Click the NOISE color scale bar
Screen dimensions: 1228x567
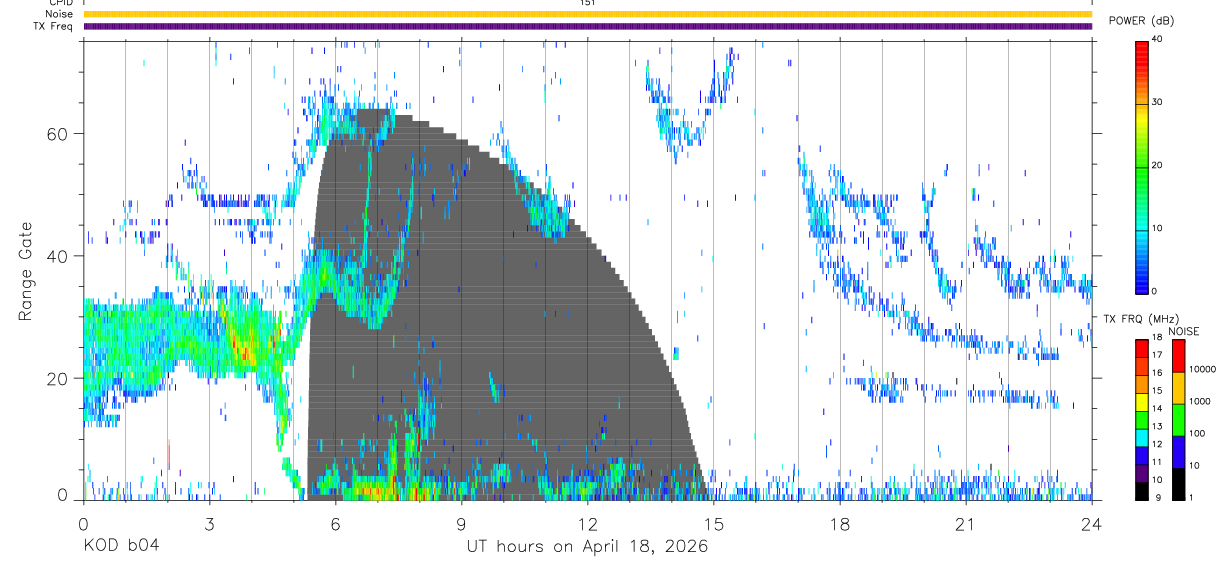point(1179,420)
